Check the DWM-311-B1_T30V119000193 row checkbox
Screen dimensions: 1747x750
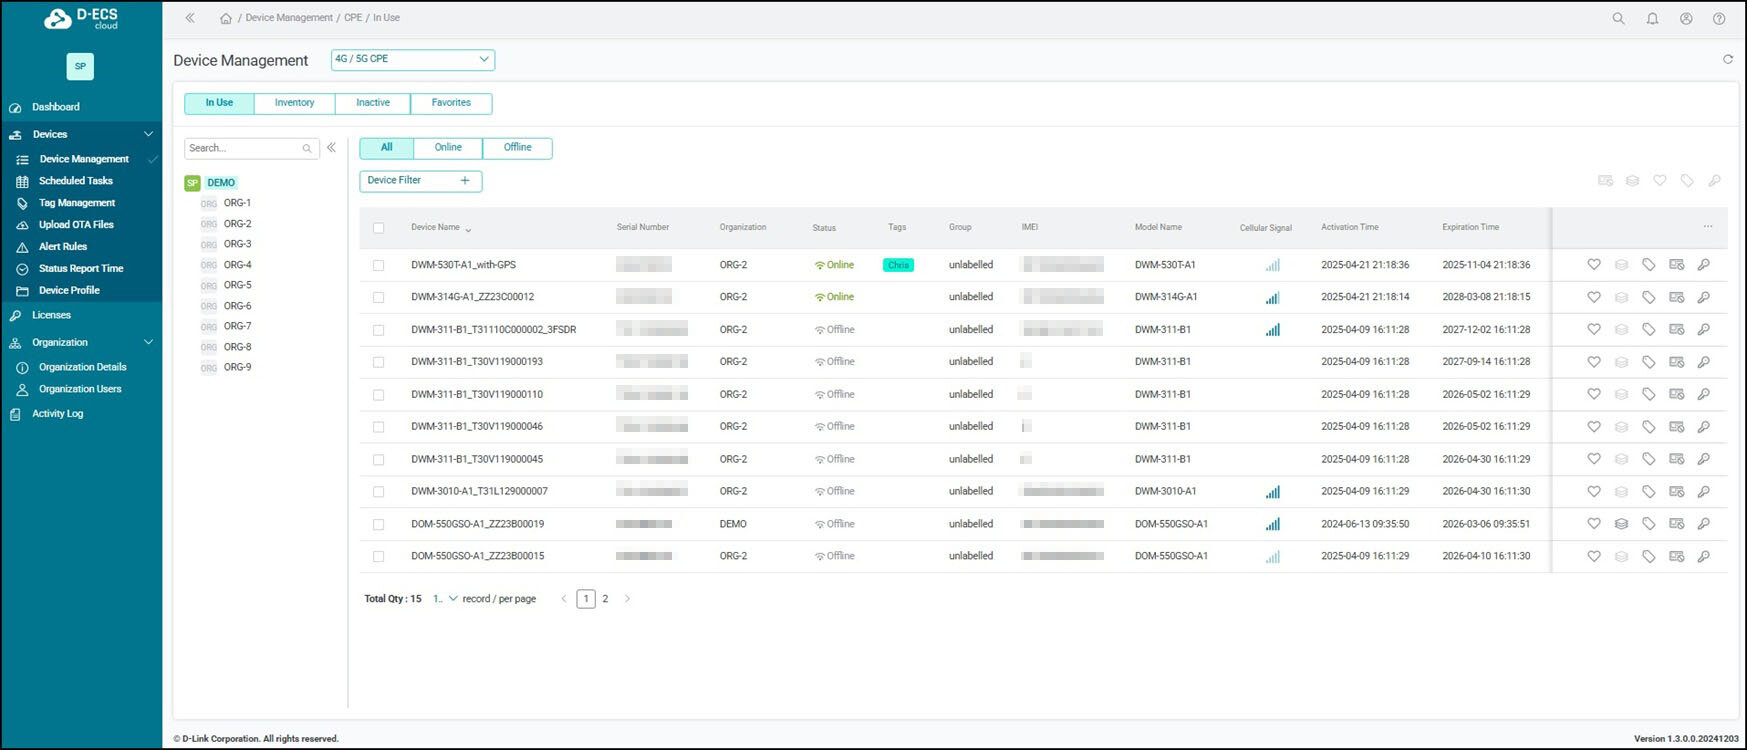click(x=378, y=362)
